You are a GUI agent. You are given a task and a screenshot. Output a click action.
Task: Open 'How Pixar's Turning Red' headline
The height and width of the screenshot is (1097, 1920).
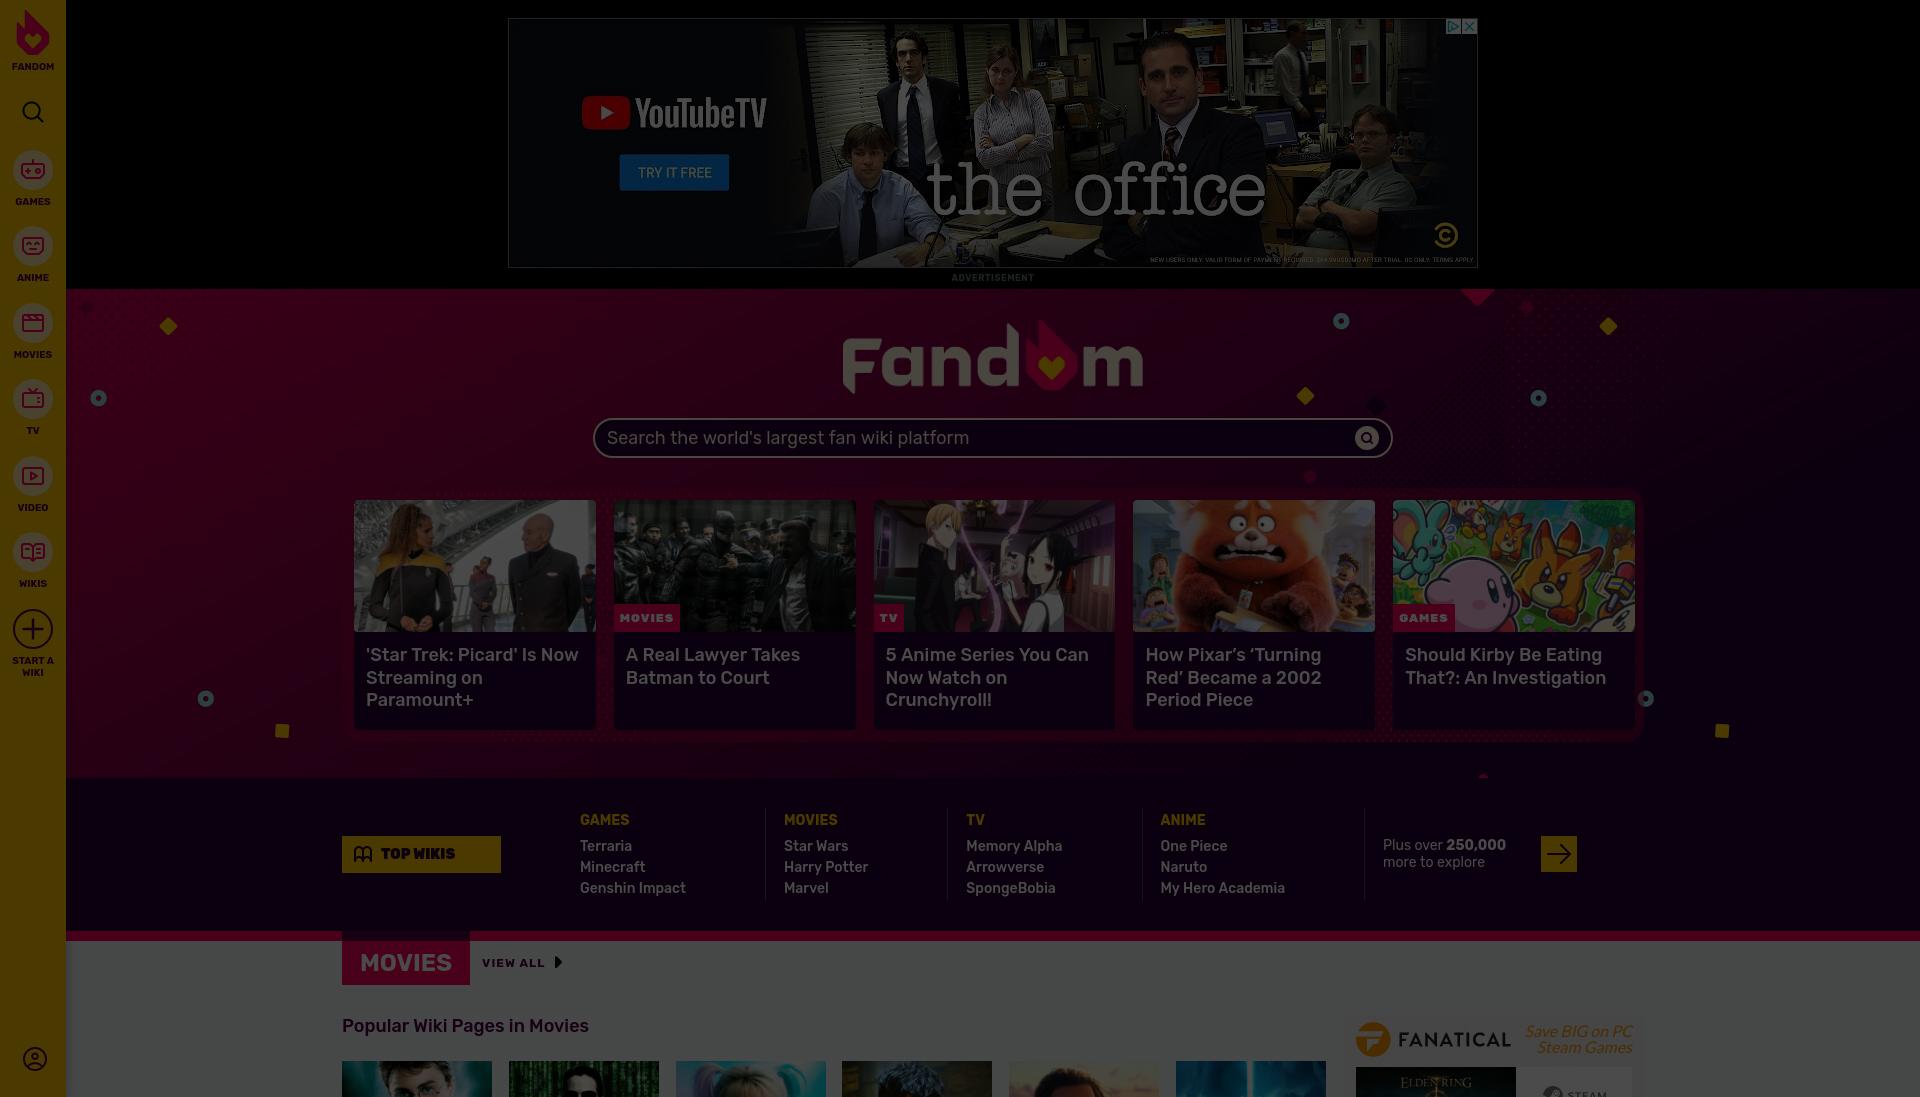(x=1233, y=677)
